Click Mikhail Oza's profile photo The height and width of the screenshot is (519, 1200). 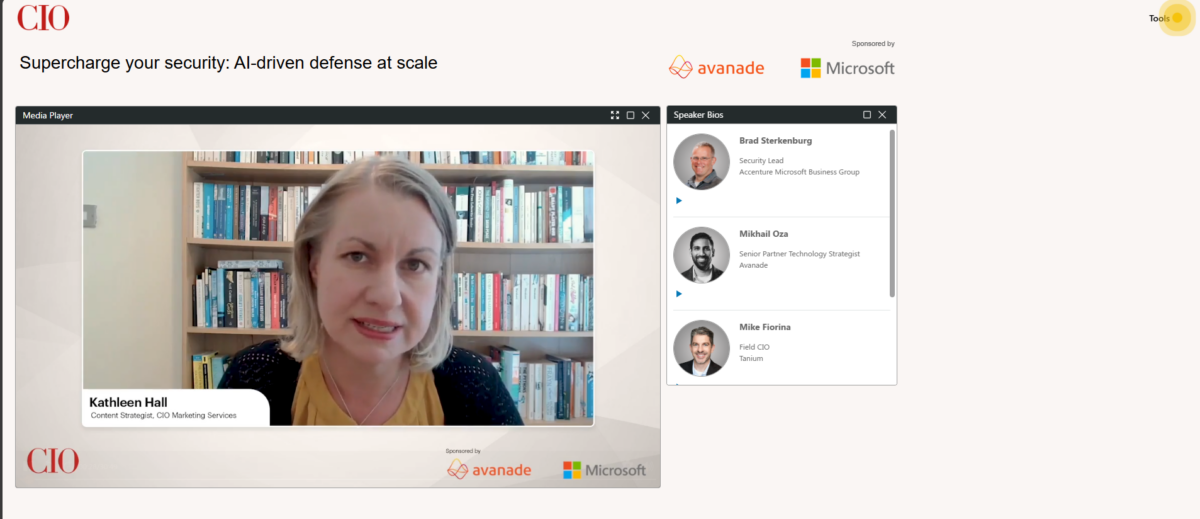702,255
